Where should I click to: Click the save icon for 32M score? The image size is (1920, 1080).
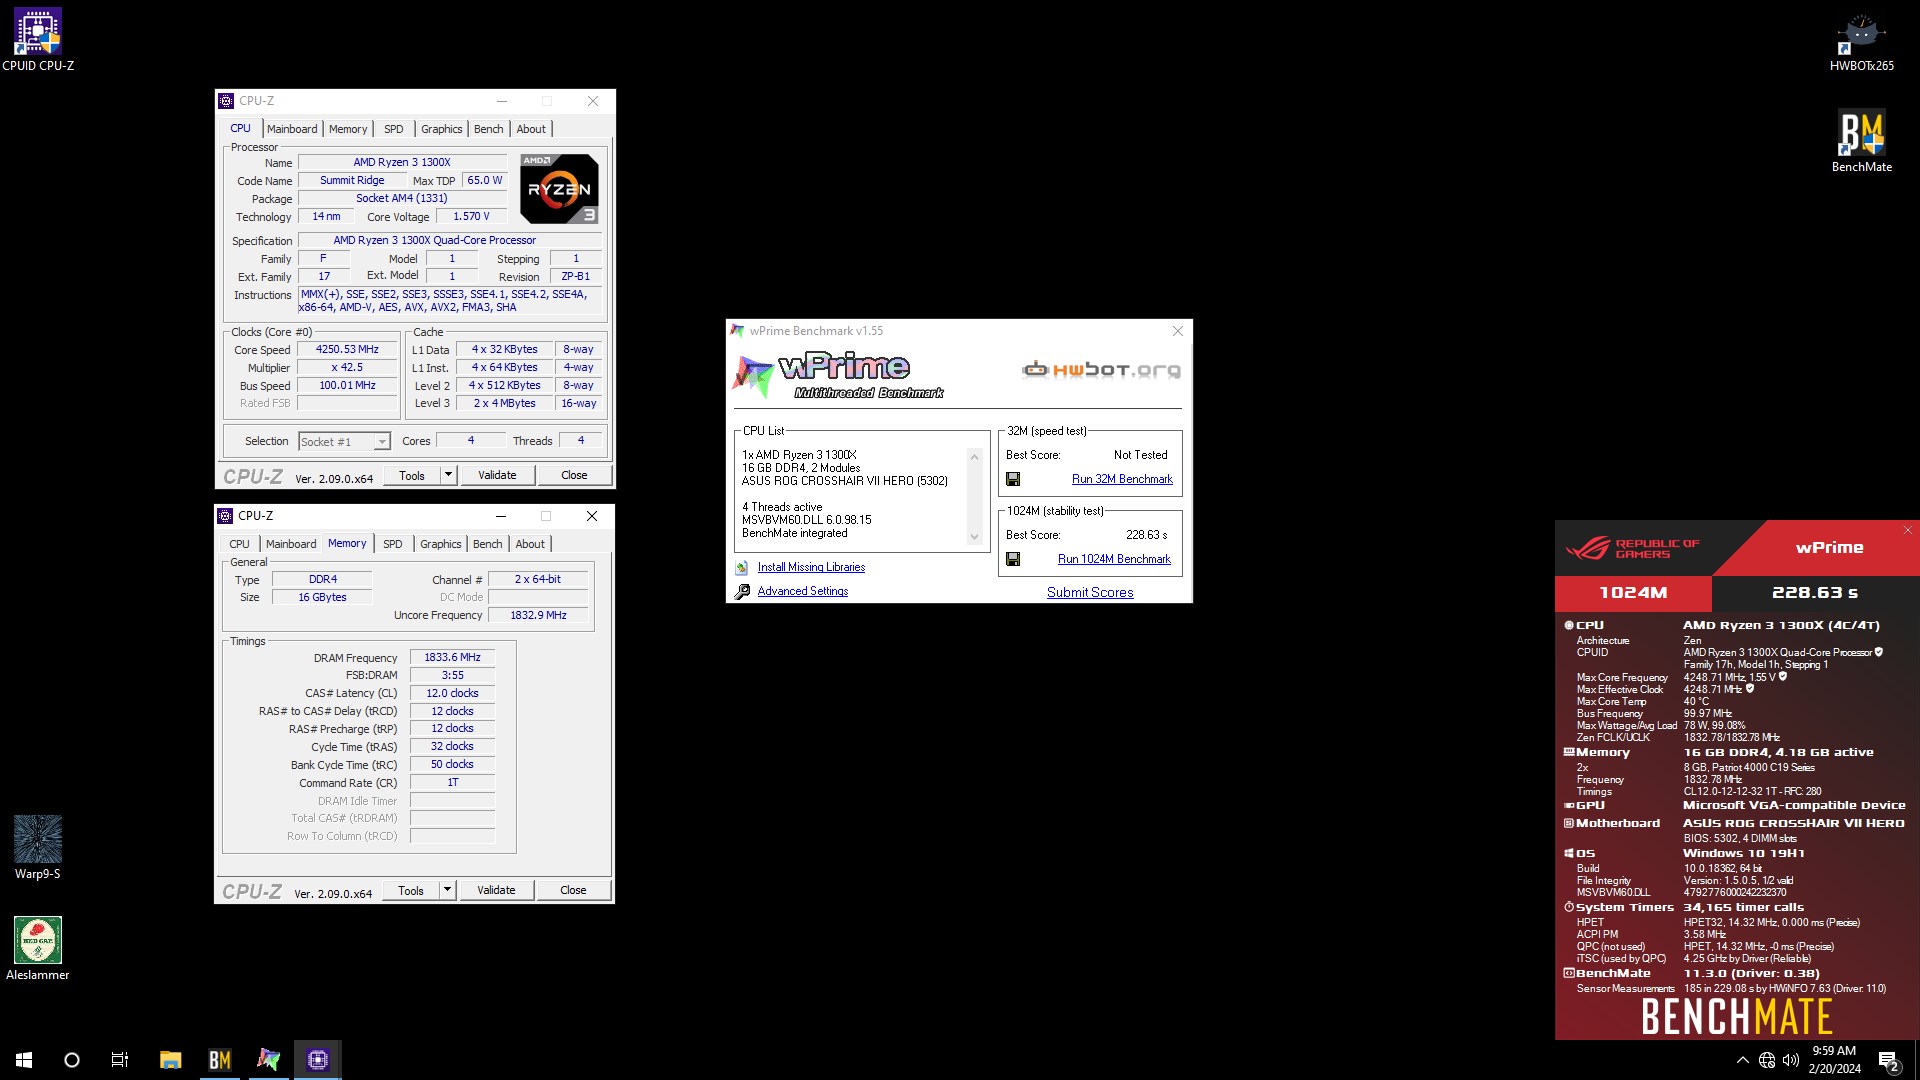(x=1013, y=479)
